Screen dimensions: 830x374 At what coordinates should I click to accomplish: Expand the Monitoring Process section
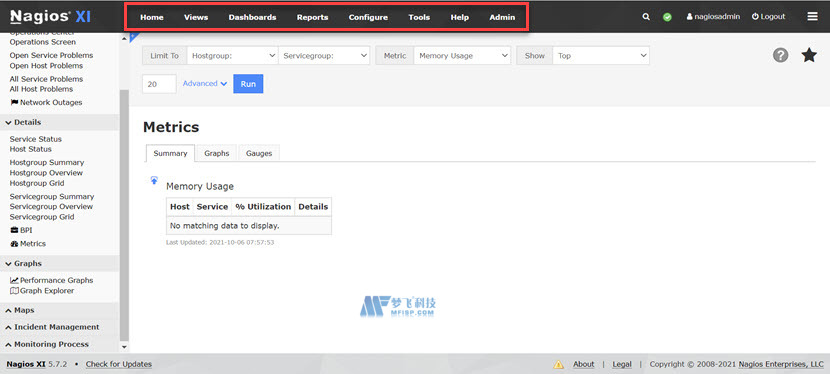pyautogui.click(x=59, y=344)
